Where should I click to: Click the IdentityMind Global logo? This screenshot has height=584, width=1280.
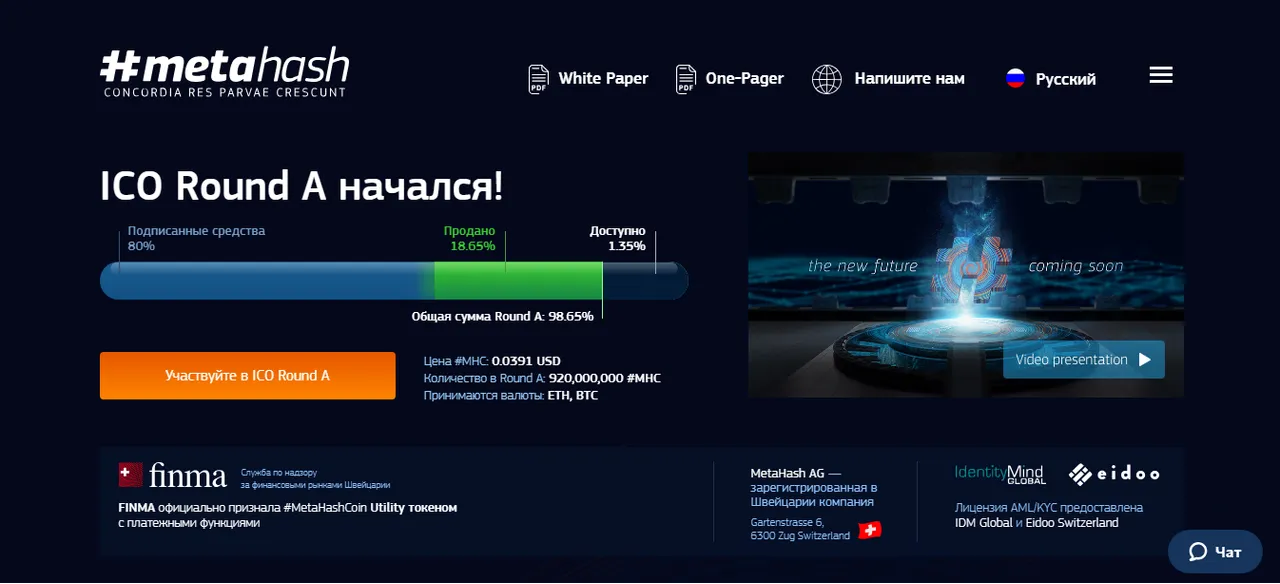click(999, 473)
